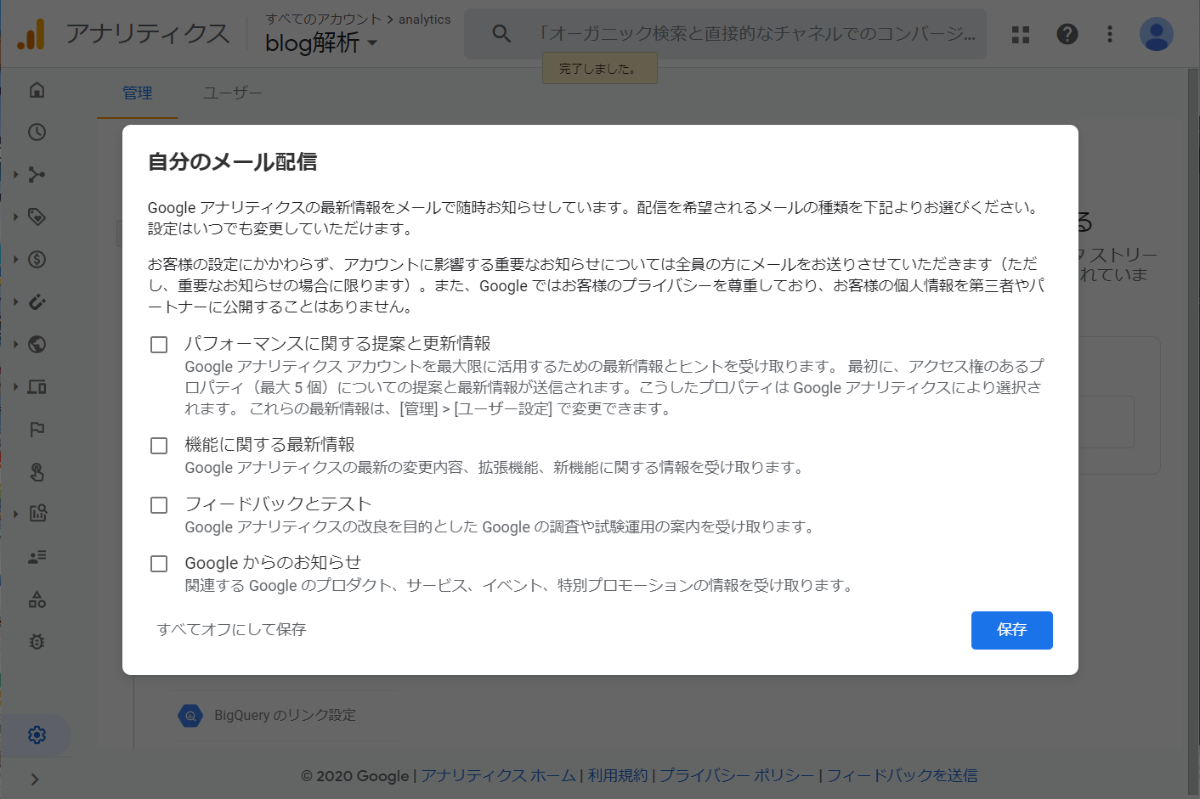Screen dimensions: 1200x799
Task: Expand the blog解析 property selector dropdown
Action: 322,43
